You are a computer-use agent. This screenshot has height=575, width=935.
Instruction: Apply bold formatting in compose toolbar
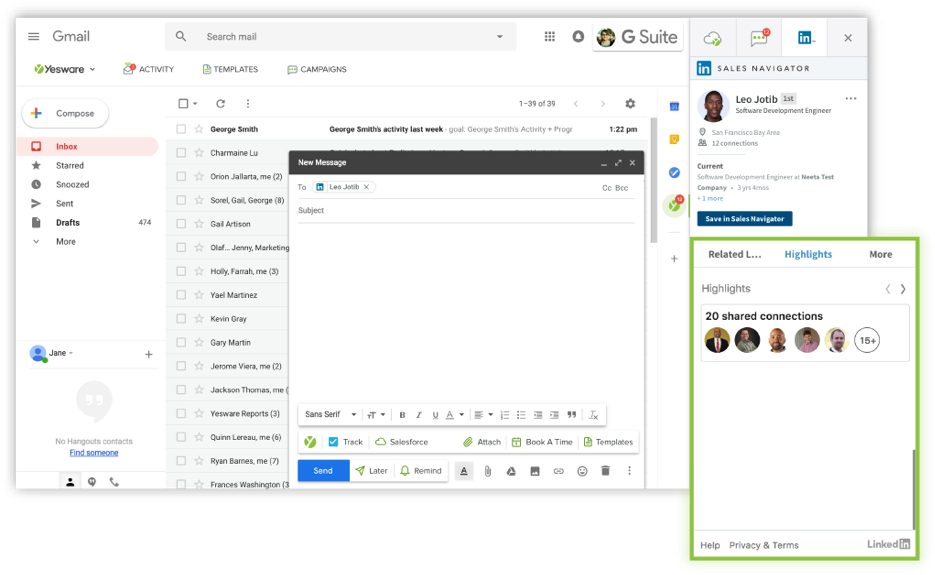pyautogui.click(x=402, y=415)
